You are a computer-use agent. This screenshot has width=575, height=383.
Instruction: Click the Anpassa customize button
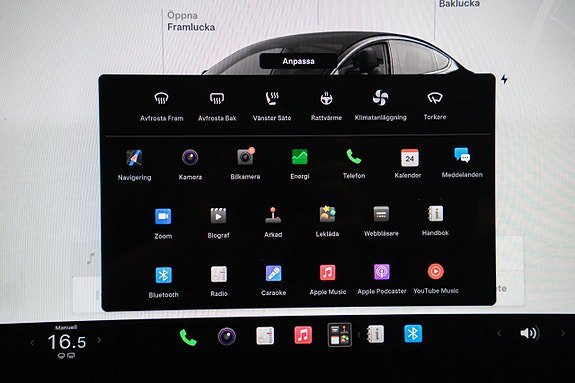click(x=298, y=61)
